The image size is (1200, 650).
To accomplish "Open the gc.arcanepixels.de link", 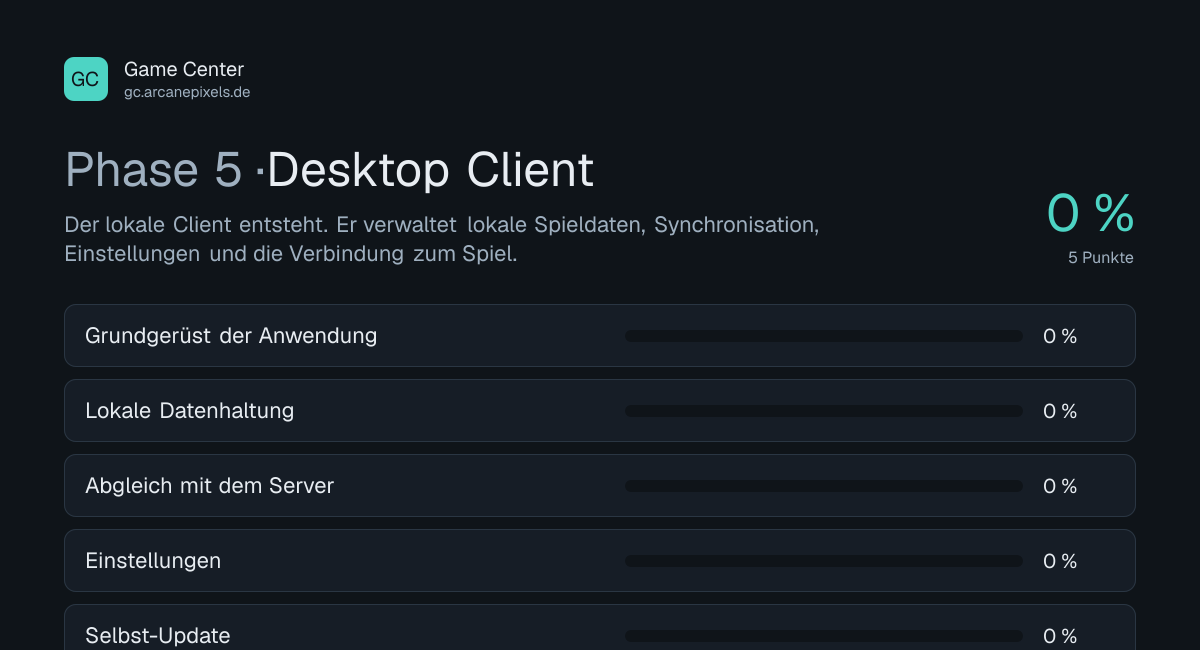I will pos(187,92).
